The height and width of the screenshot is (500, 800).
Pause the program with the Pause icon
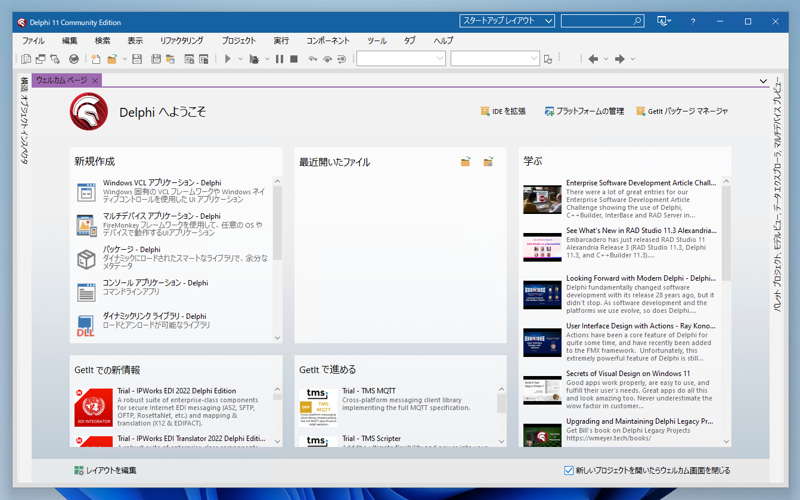point(280,59)
